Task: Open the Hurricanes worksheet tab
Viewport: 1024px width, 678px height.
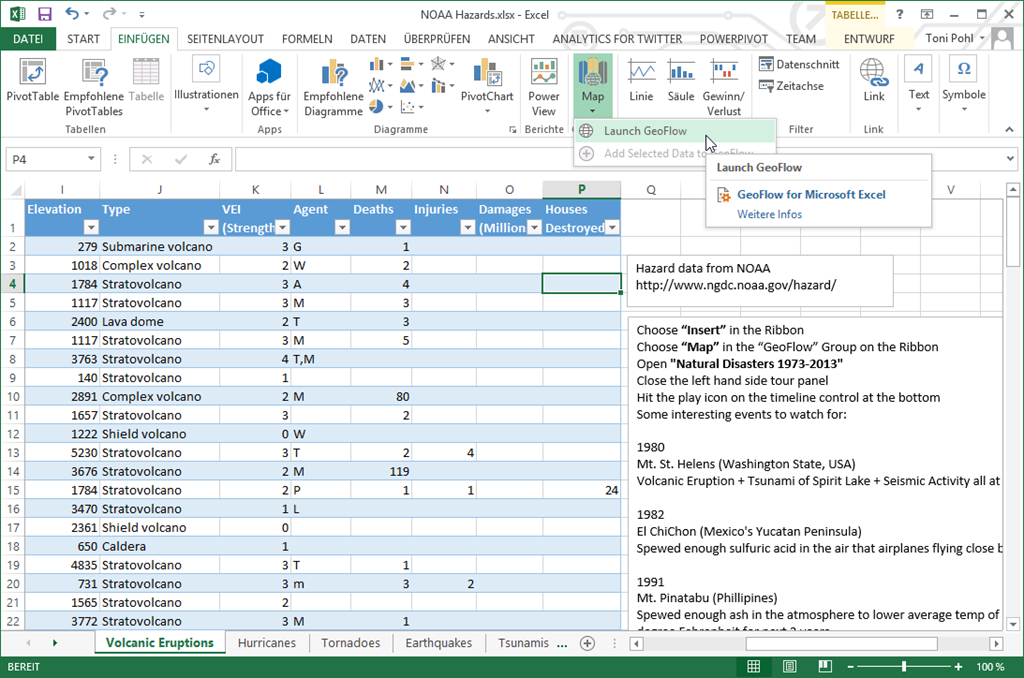Action: pyautogui.click(x=267, y=643)
